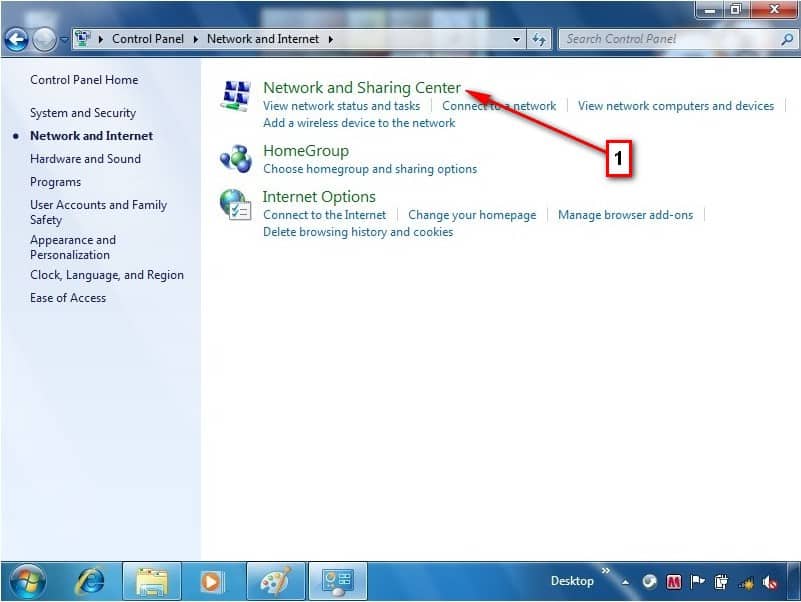Image resolution: width=801 pixels, height=602 pixels.
Task: Expand the root breadcrumb arrow before Control Panel
Action: (101, 39)
